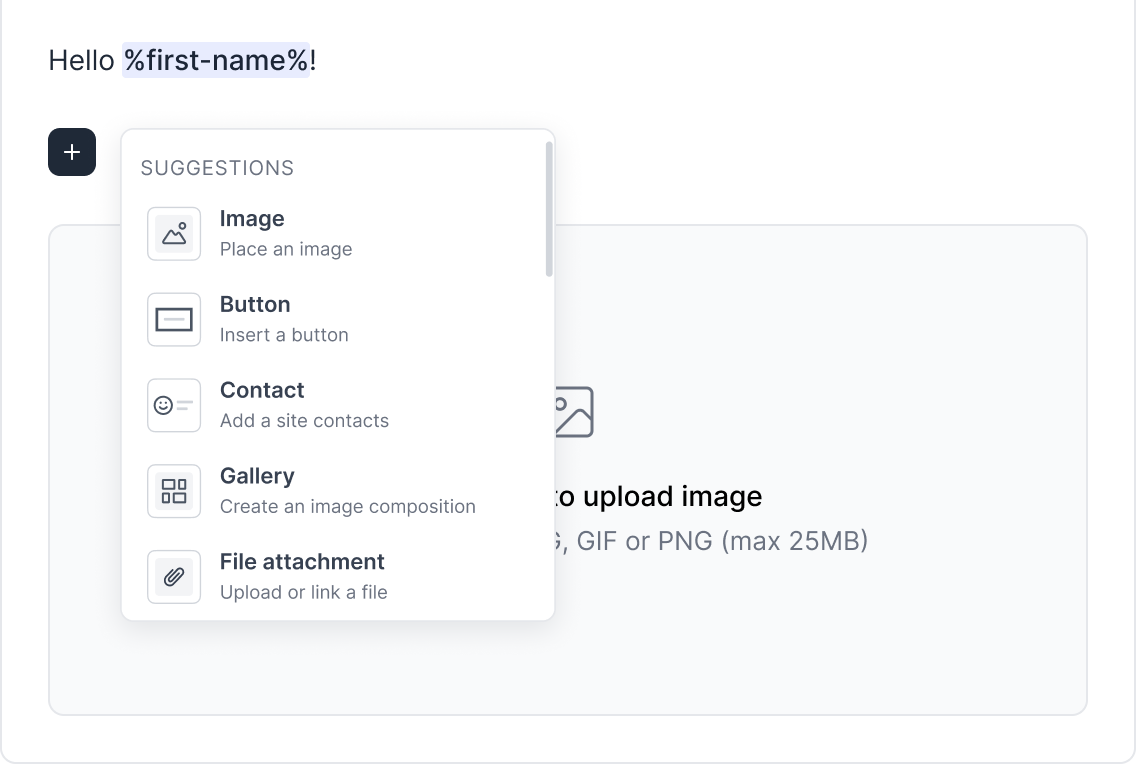Image resolution: width=1136 pixels, height=764 pixels.
Task: Click the image placeholder icon in upload area
Action: (x=575, y=412)
